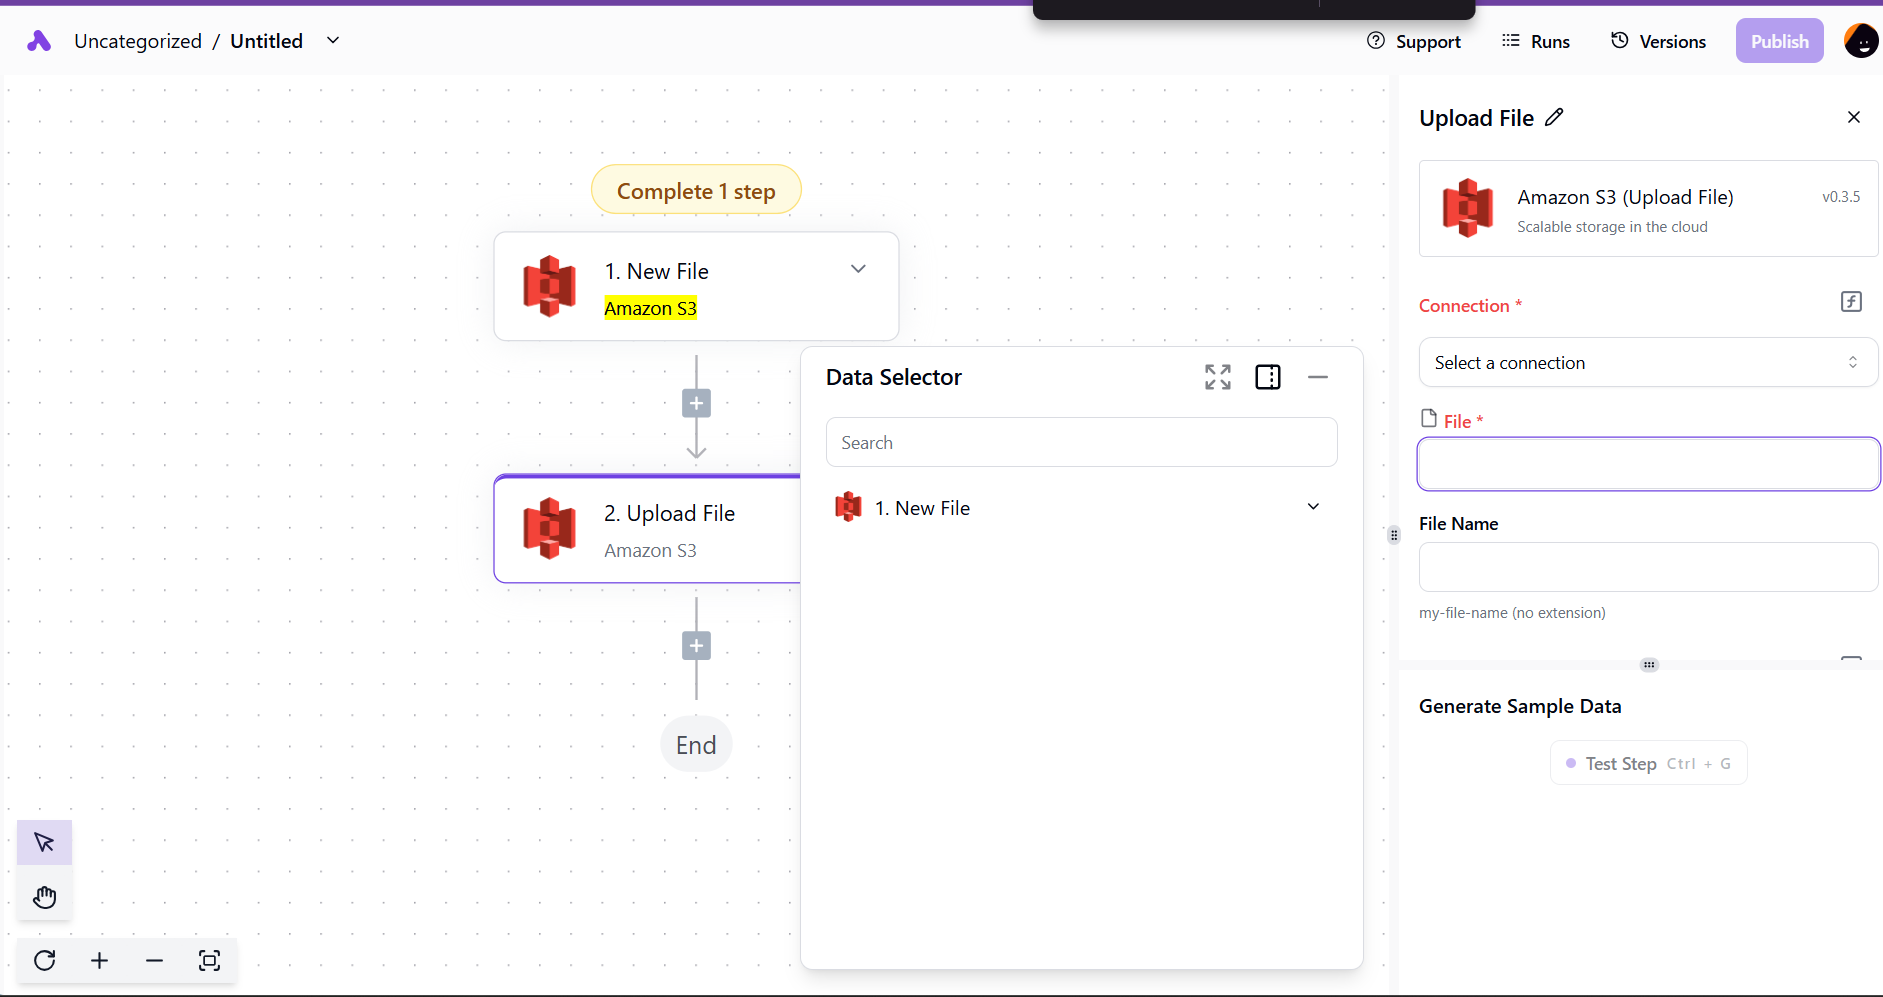Click the Amazon S3 logo in panel header
This screenshot has height=997, width=1883.
(1468, 208)
